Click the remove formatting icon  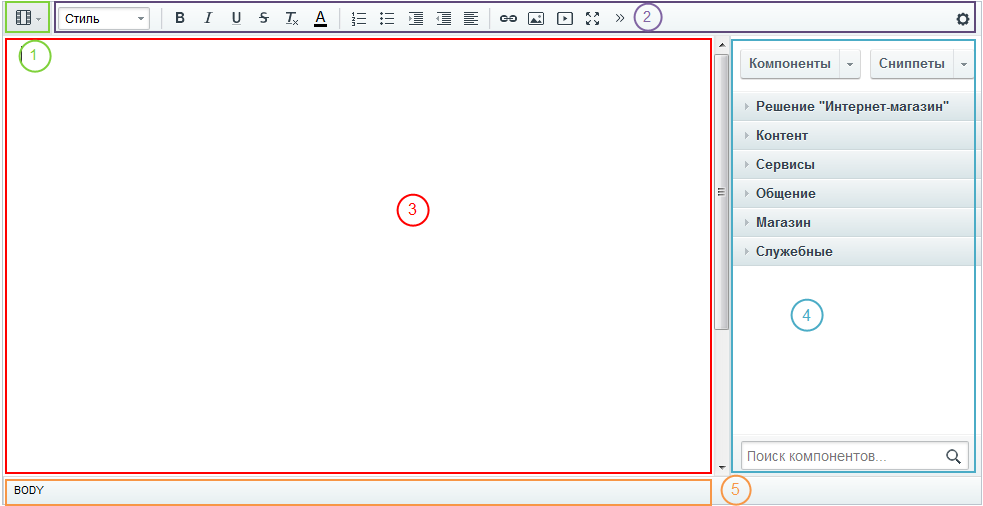tap(291, 18)
